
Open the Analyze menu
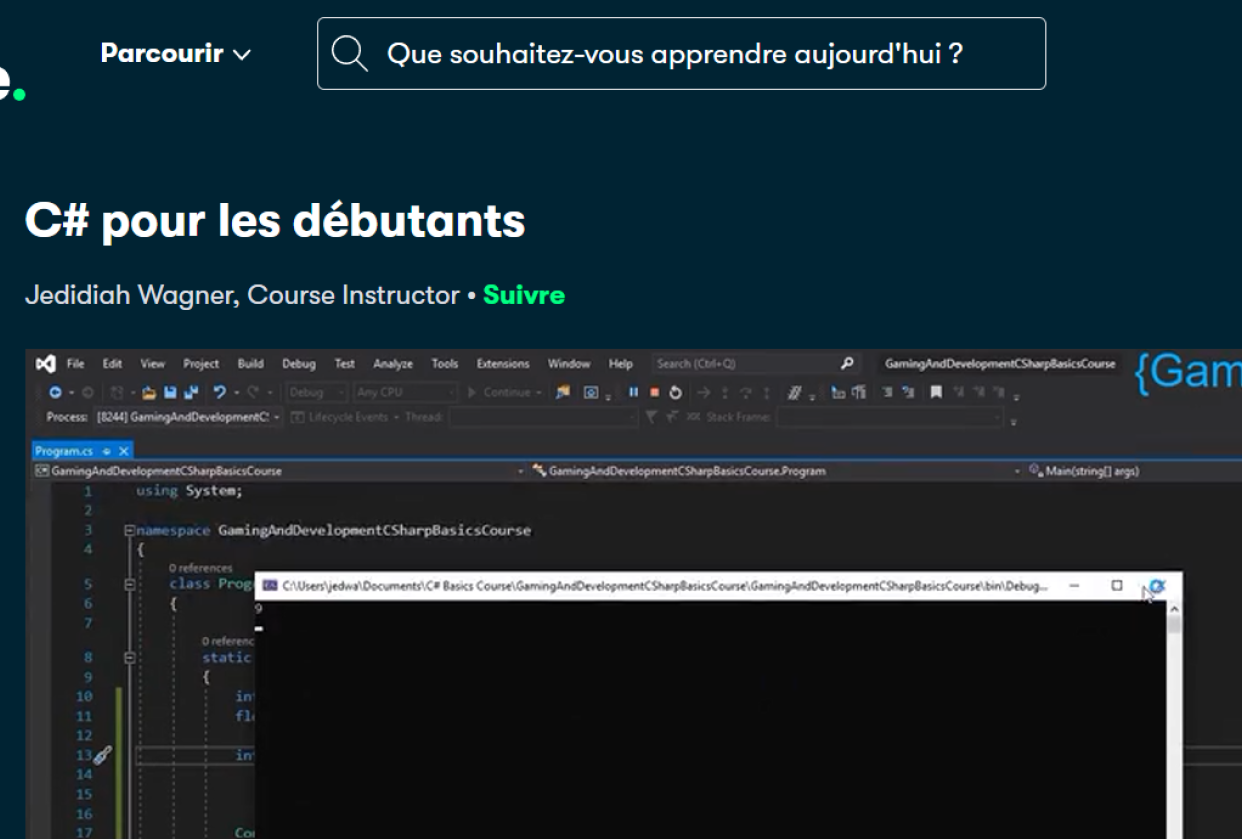click(x=393, y=364)
